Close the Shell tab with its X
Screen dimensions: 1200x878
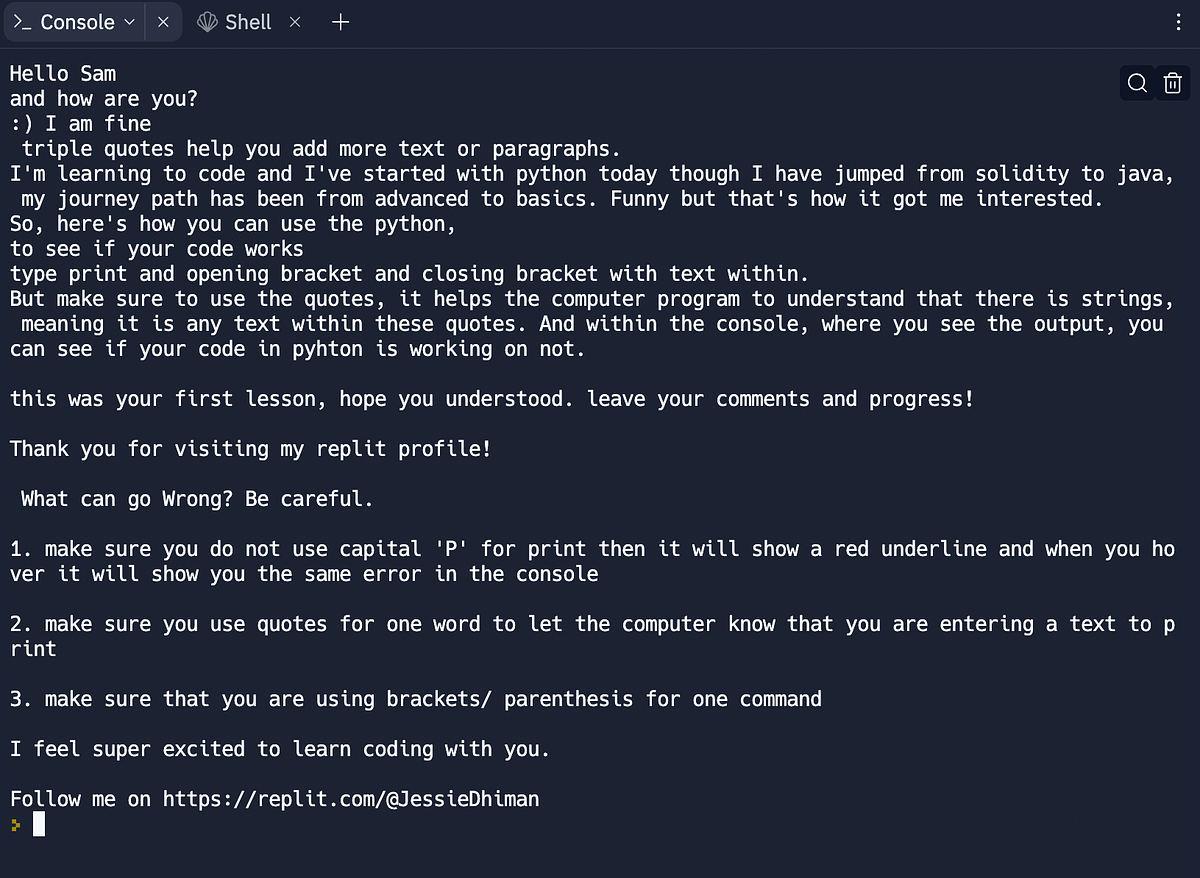pos(294,21)
